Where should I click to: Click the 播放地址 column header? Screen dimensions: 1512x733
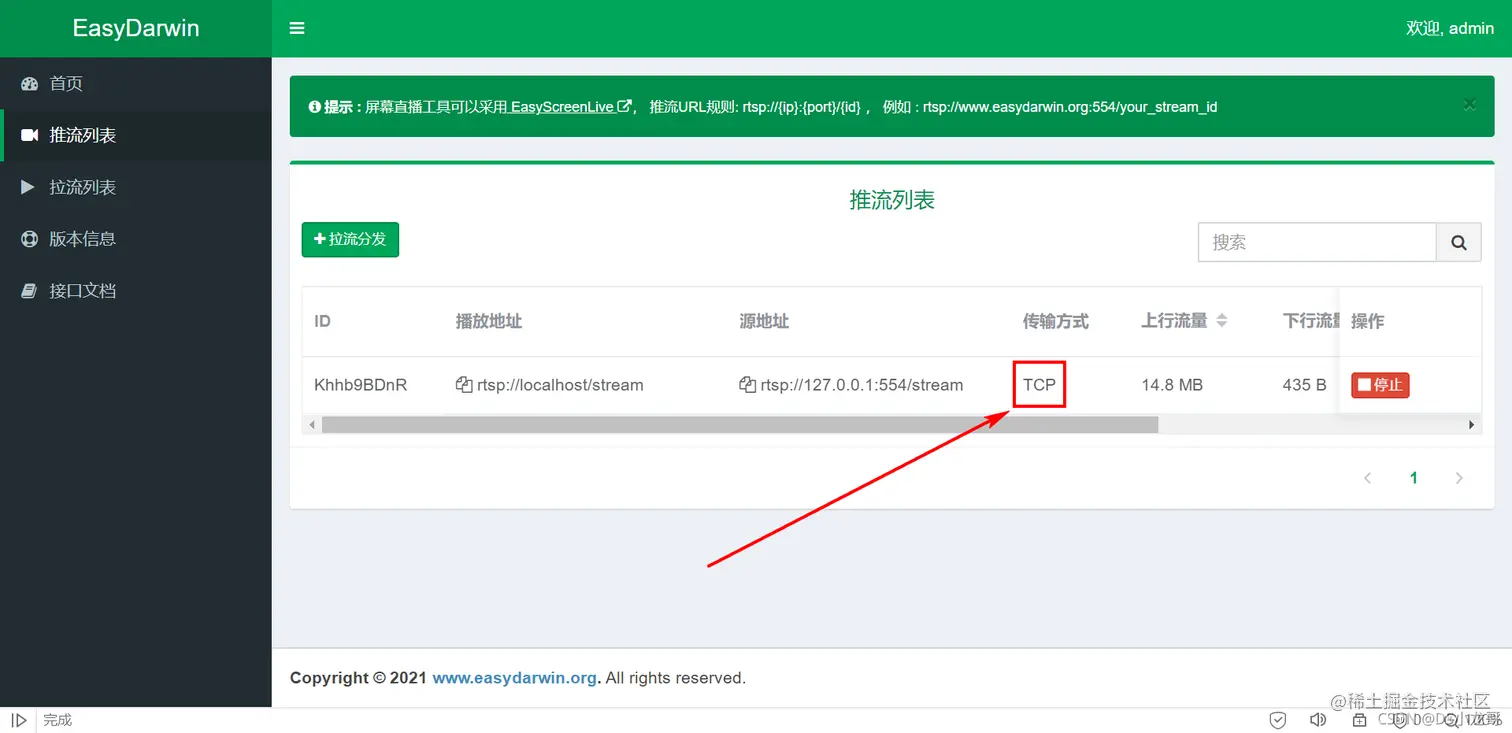tap(489, 321)
